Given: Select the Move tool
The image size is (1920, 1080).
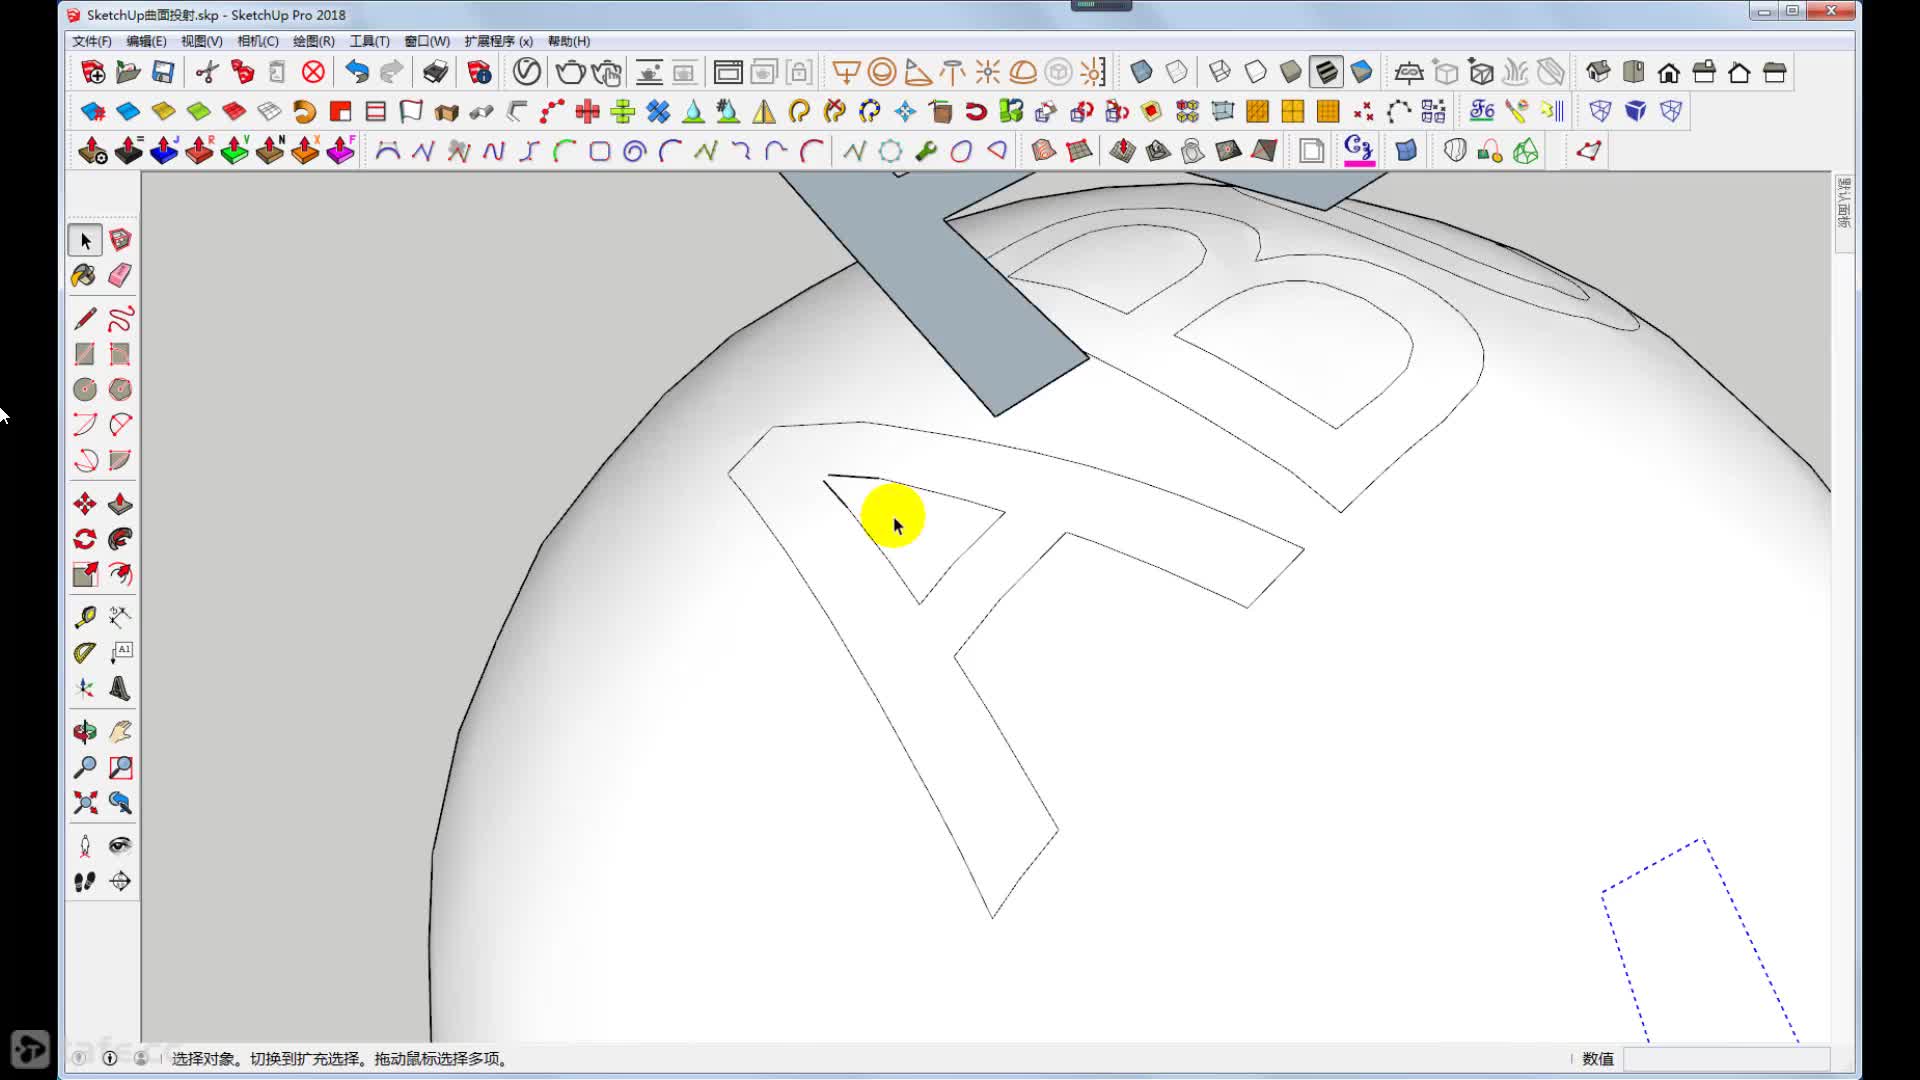Looking at the screenshot, I should coord(85,504).
